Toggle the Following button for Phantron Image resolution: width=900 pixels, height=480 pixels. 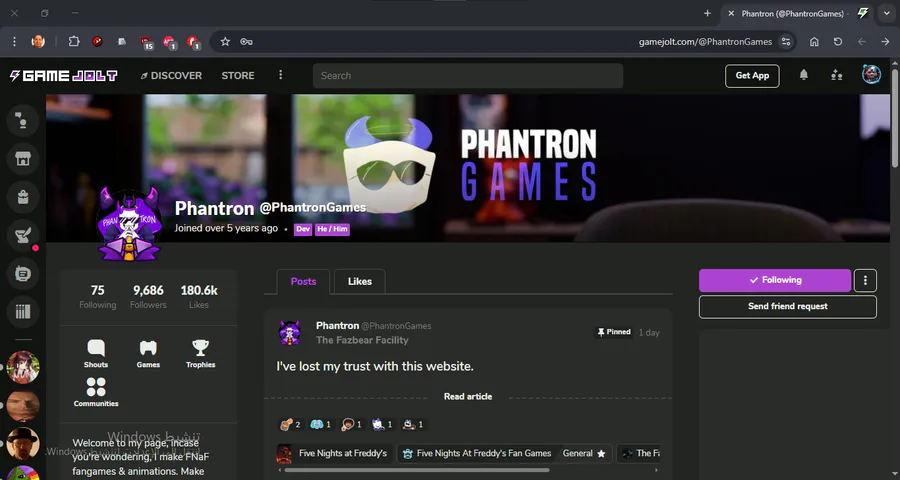pyautogui.click(x=775, y=280)
